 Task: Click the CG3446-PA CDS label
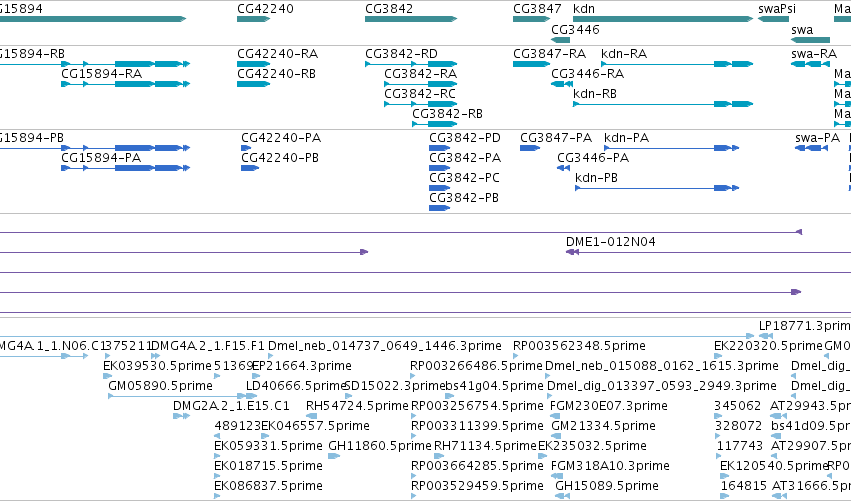point(593,158)
